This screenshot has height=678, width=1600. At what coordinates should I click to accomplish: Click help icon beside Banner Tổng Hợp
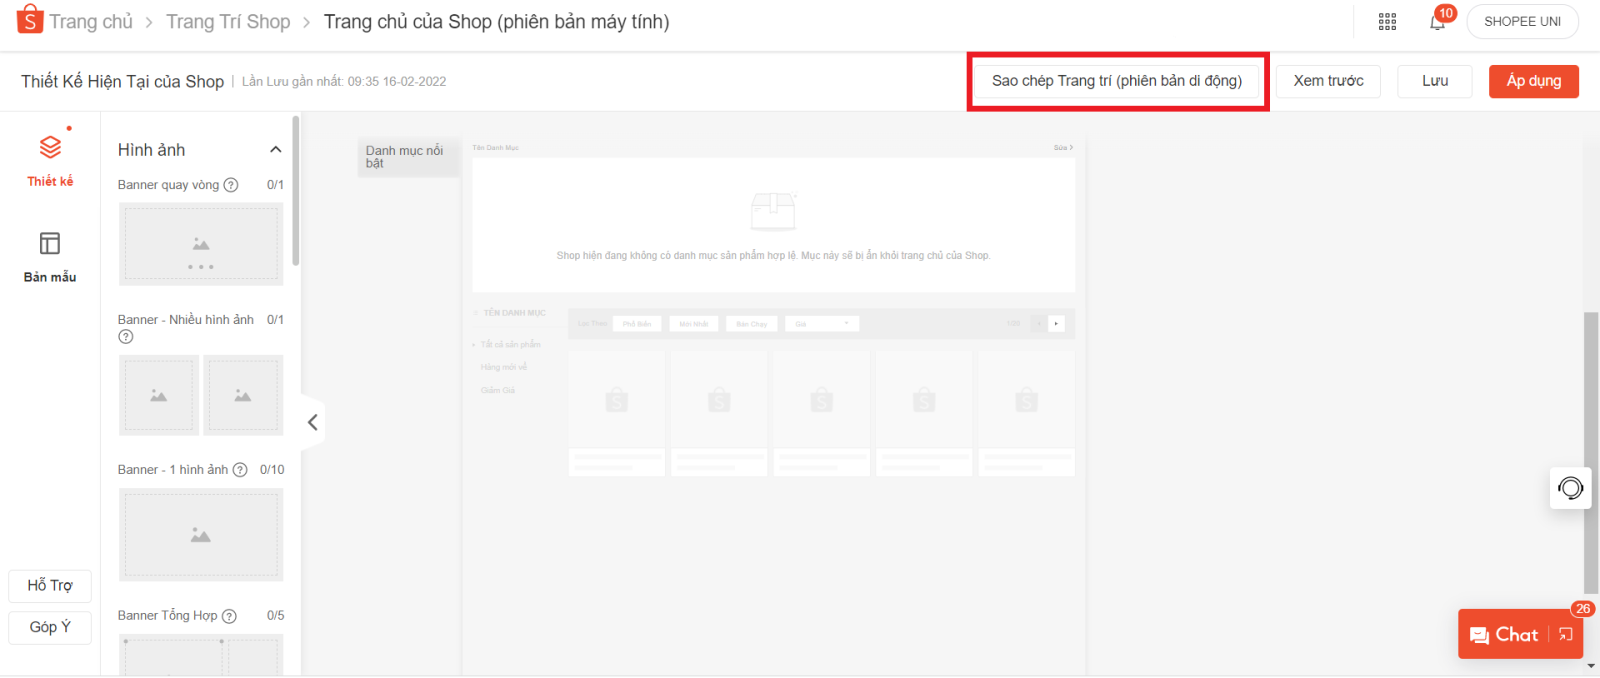[x=229, y=616]
